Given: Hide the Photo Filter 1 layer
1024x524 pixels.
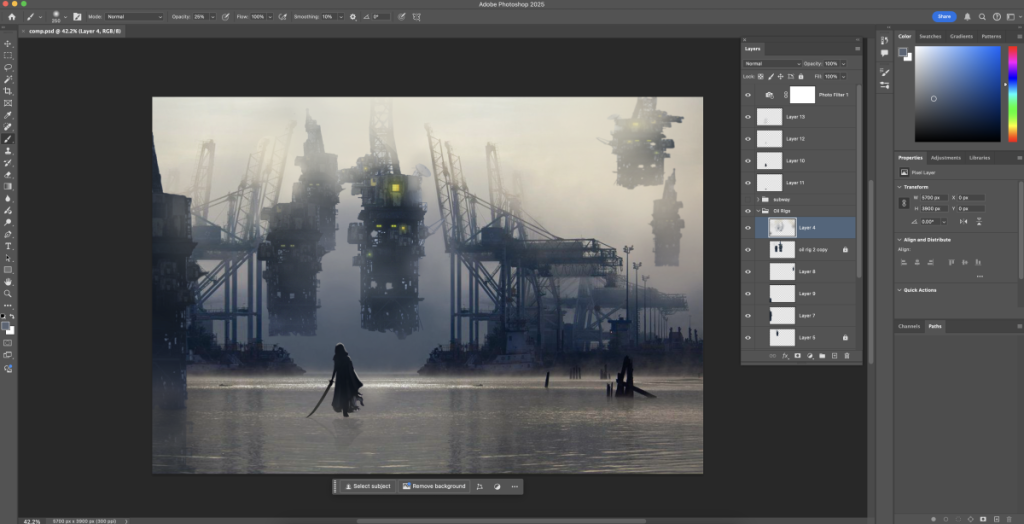Looking at the screenshot, I should click(x=748, y=95).
